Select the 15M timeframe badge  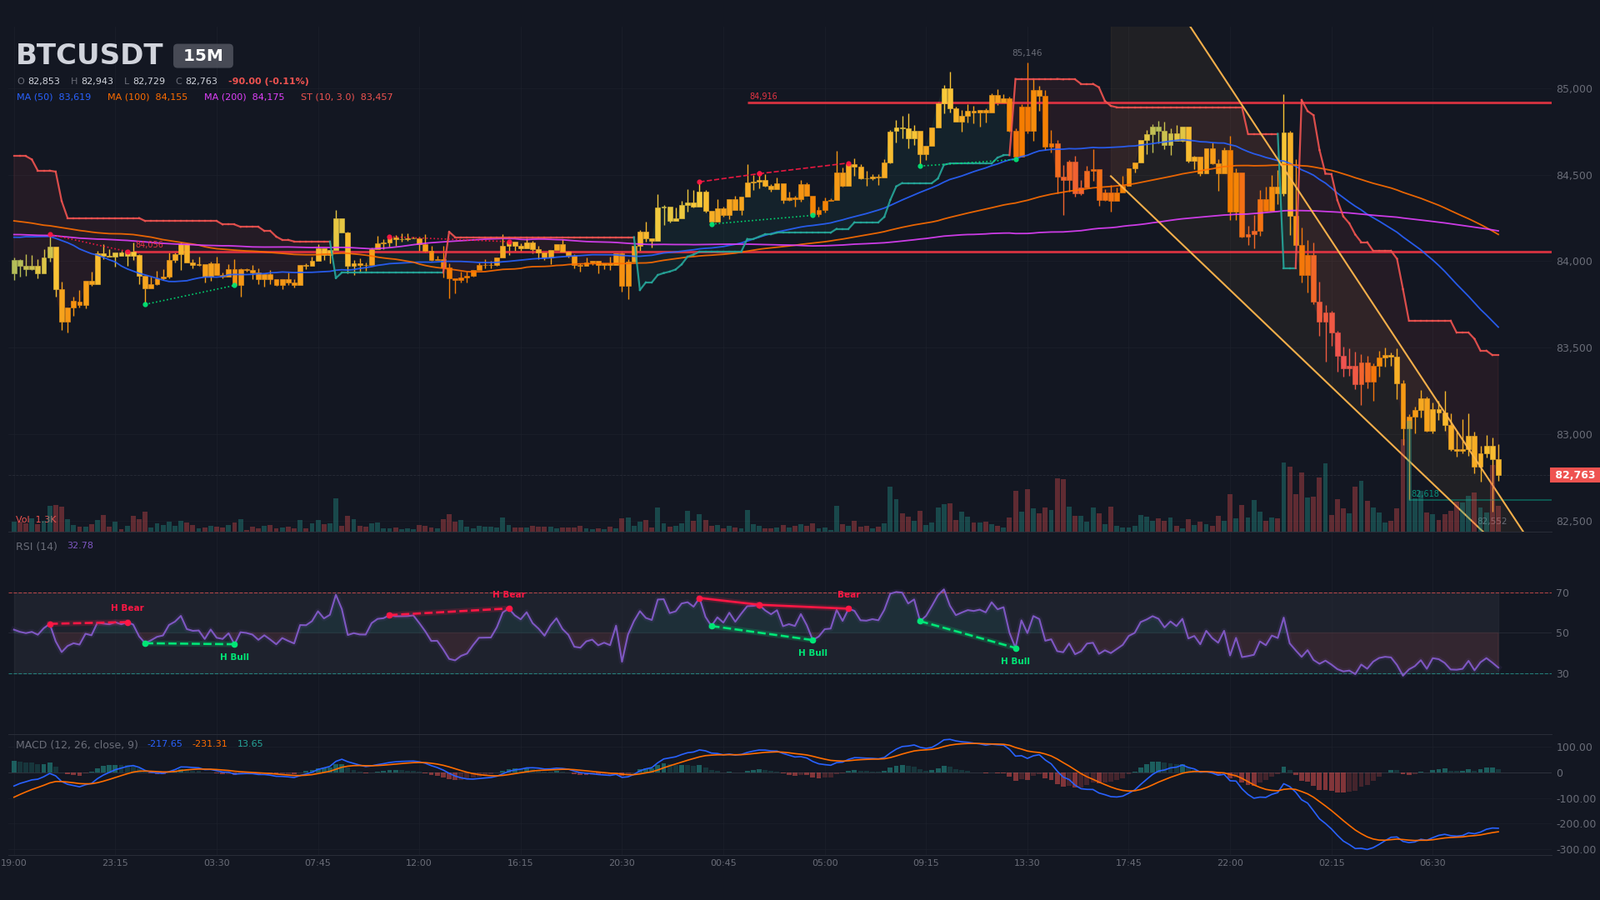tap(203, 56)
